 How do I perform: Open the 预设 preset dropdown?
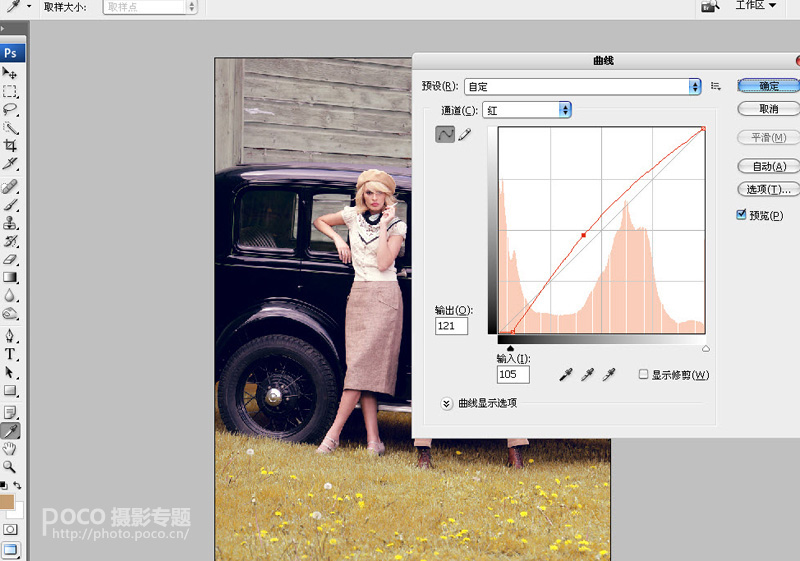[x=583, y=87]
